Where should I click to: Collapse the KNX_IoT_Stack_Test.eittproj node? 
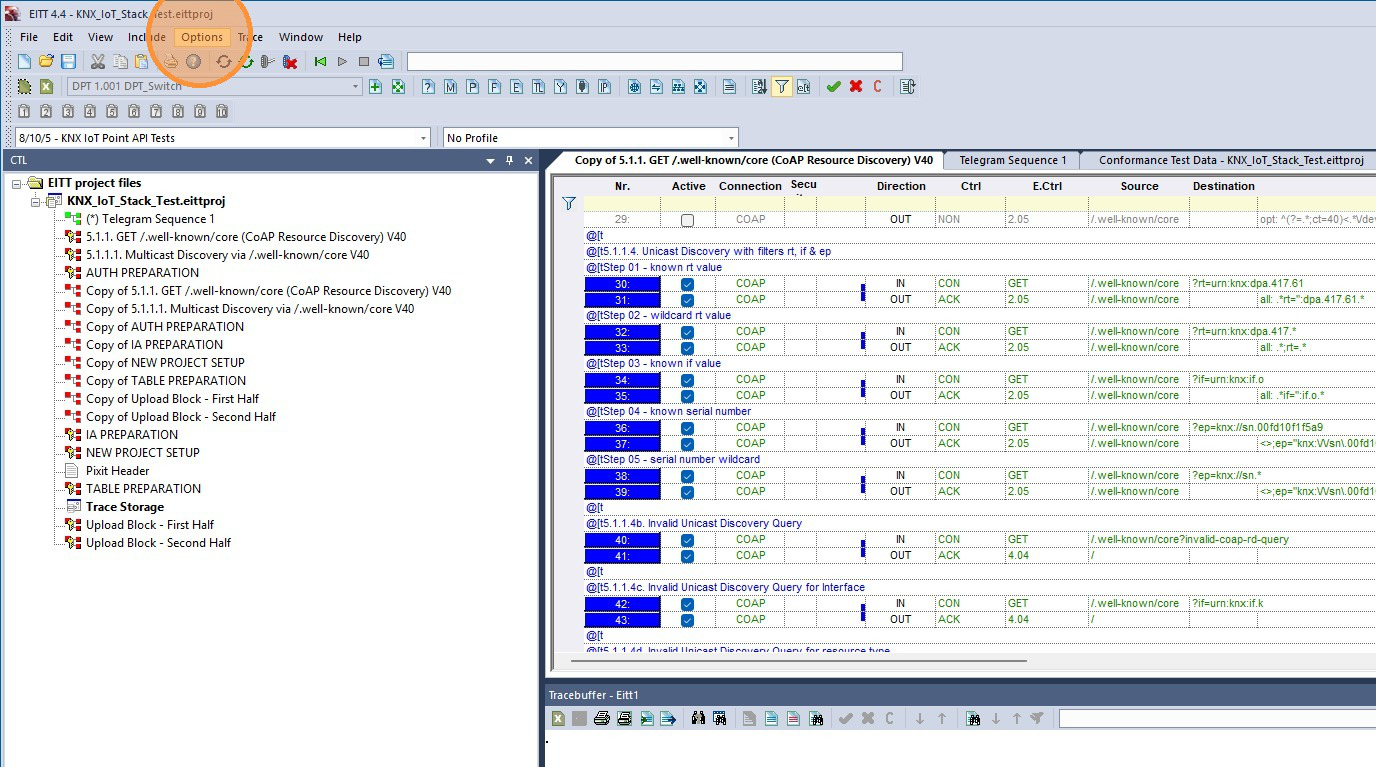36,202
